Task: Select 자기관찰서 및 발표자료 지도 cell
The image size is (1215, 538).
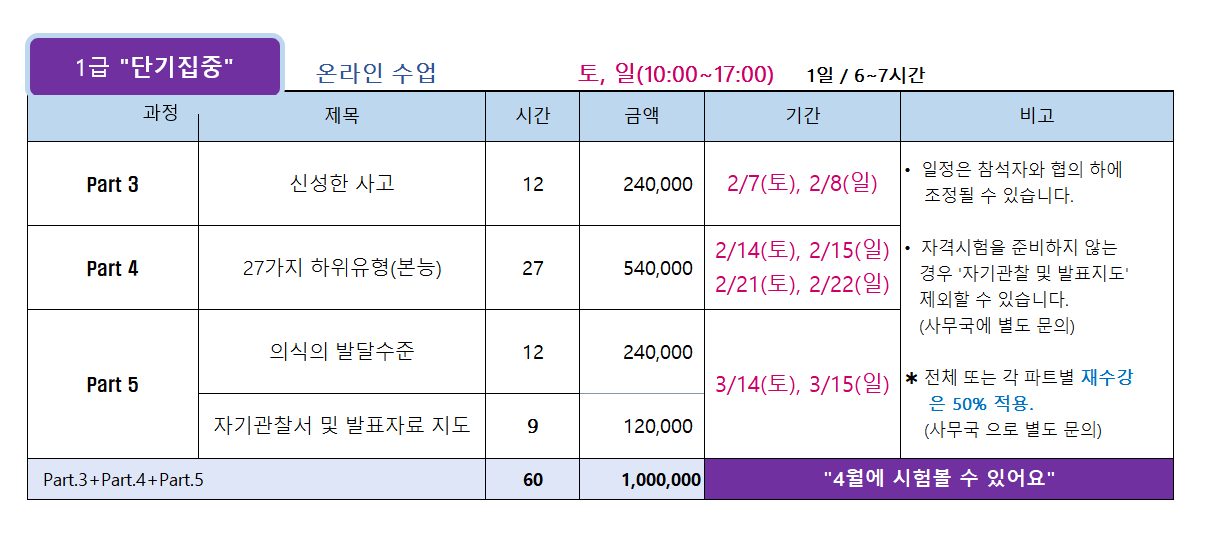Action: click(342, 425)
